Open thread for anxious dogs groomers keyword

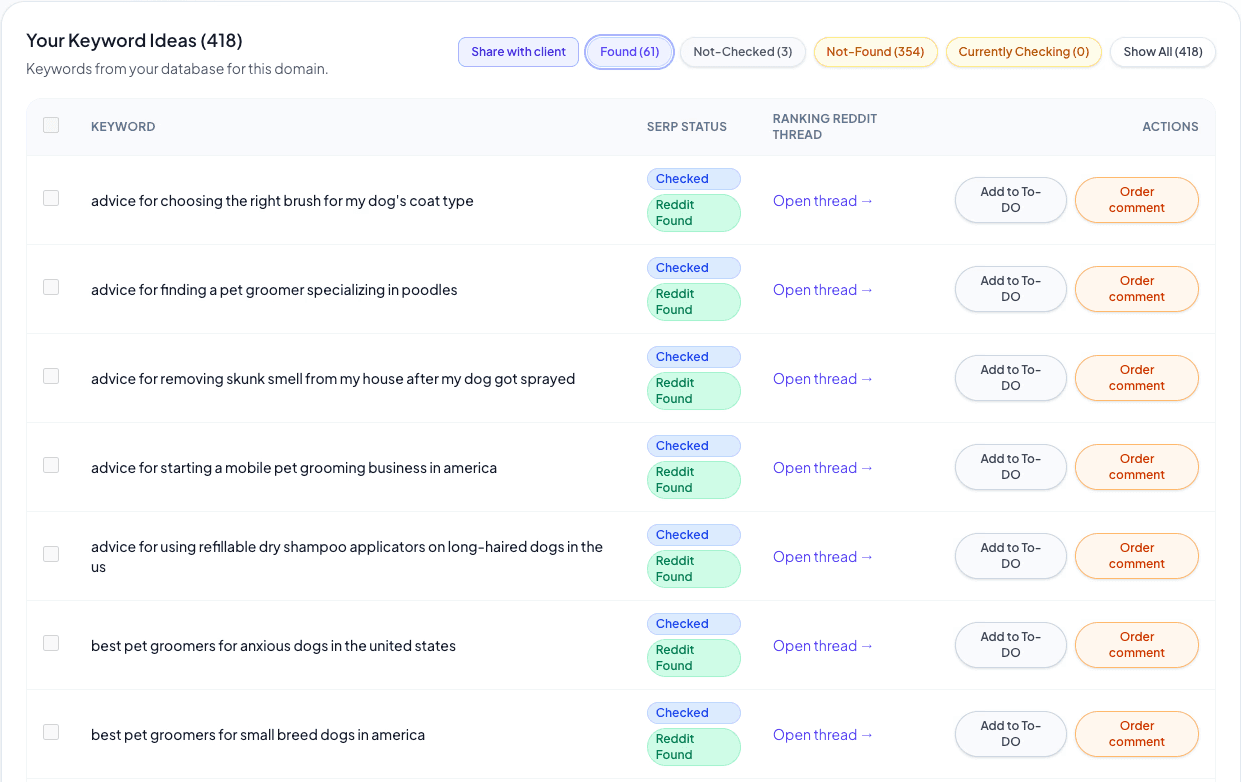[x=823, y=646]
